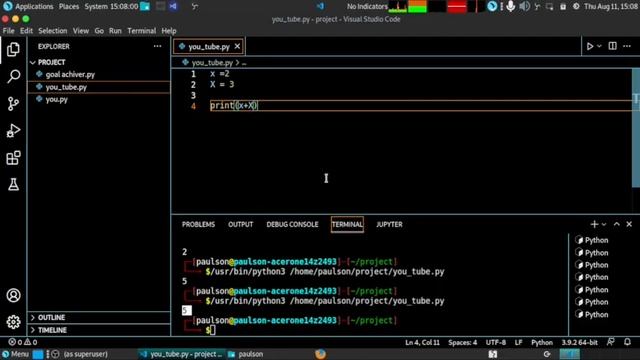Image resolution: width=640 pixels, height=360 pixels.
Task: Split the editor right
Action: point(612,46)
